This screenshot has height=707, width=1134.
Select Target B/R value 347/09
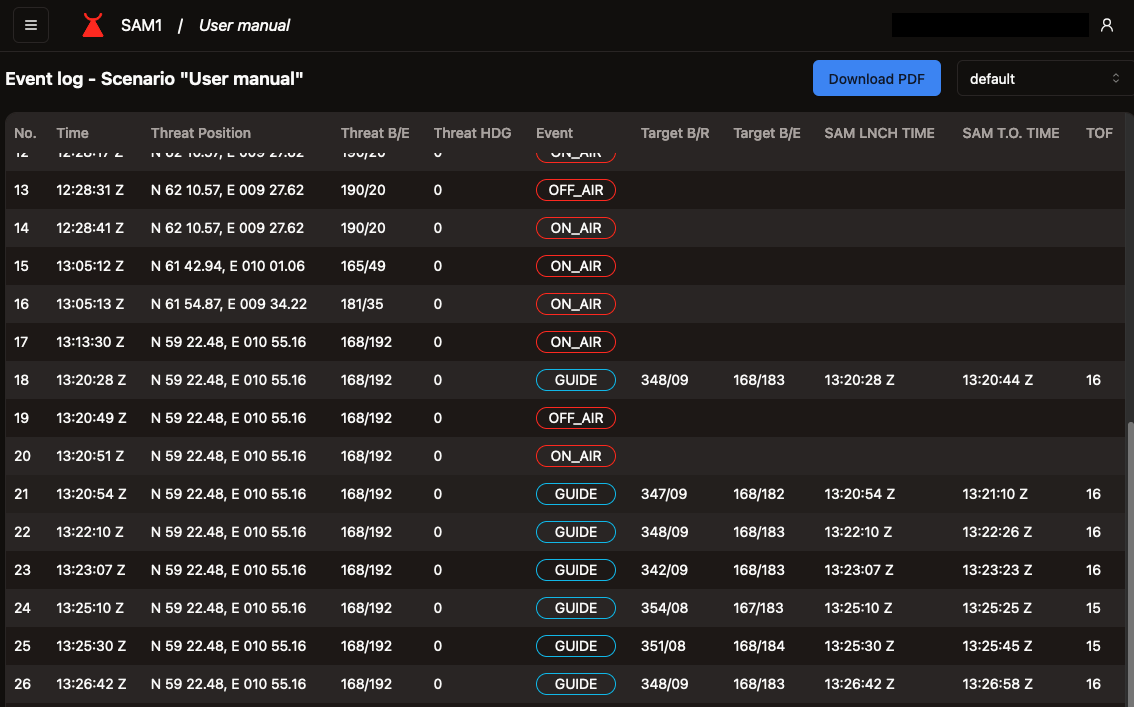tap(664, 494)
